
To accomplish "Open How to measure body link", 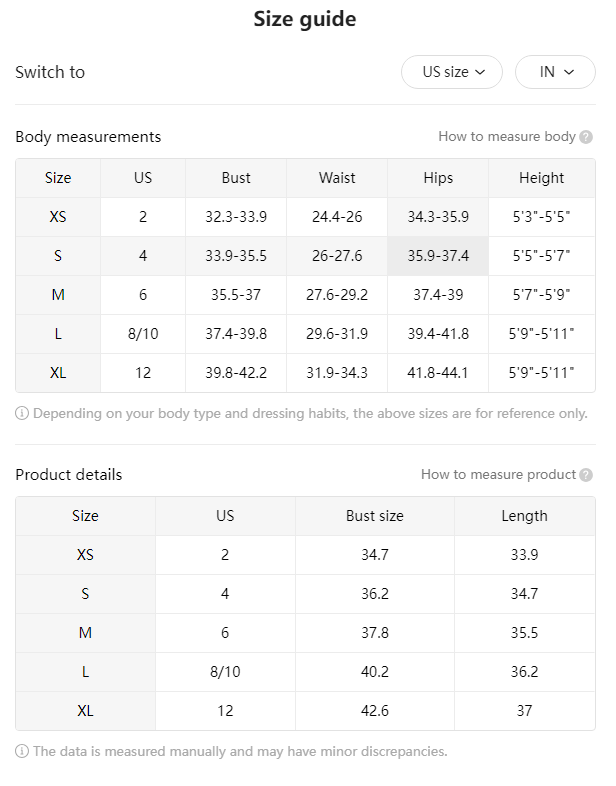I will pyautogui.click(x=507, y=136).
